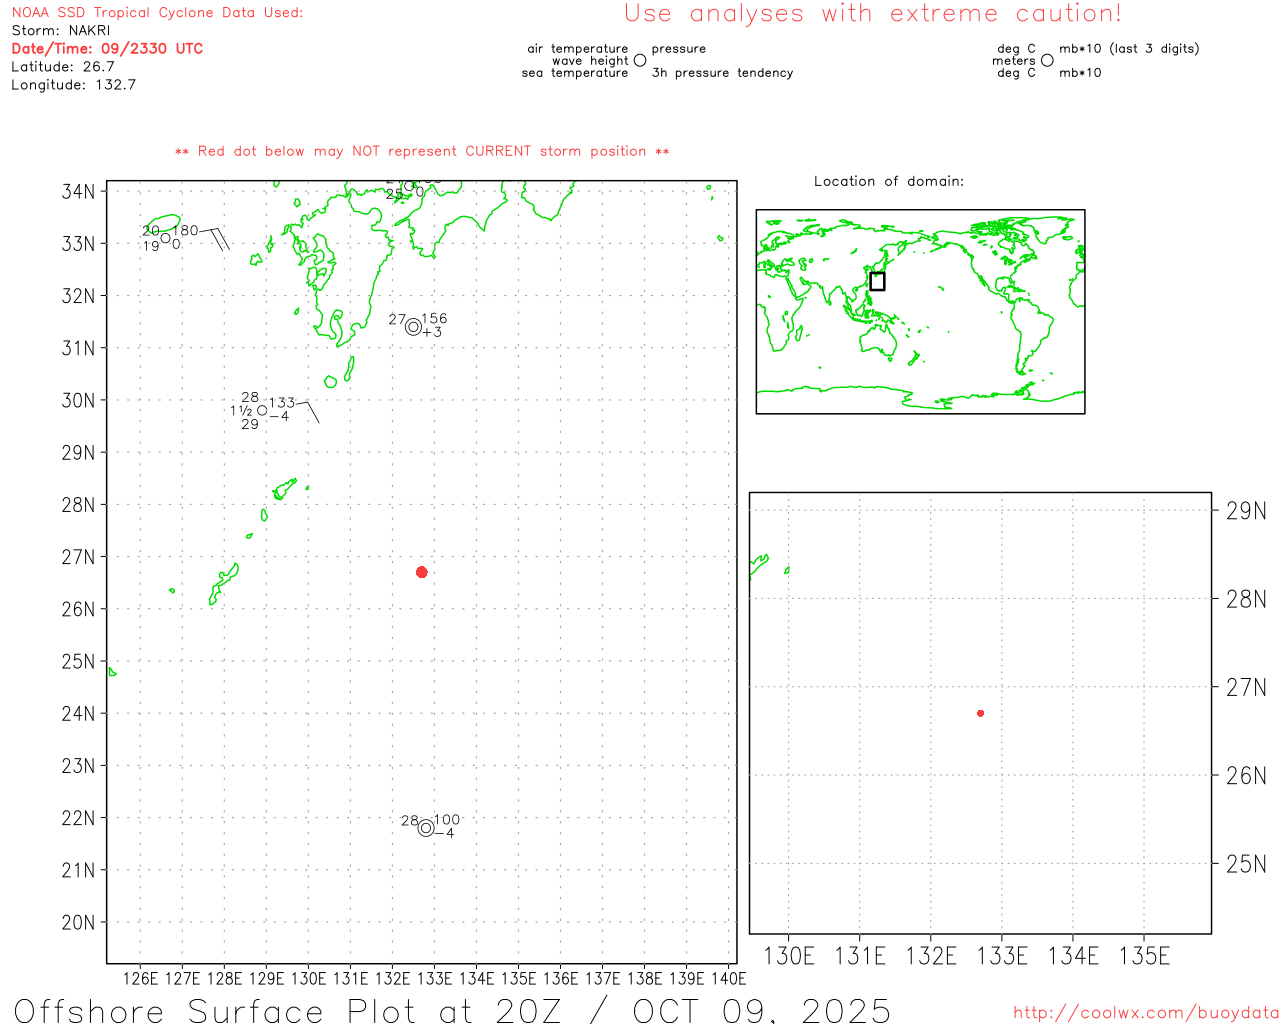The image size is (1280, 1024).
Task: Click the '130E' label on inset map
Action: 789,957
